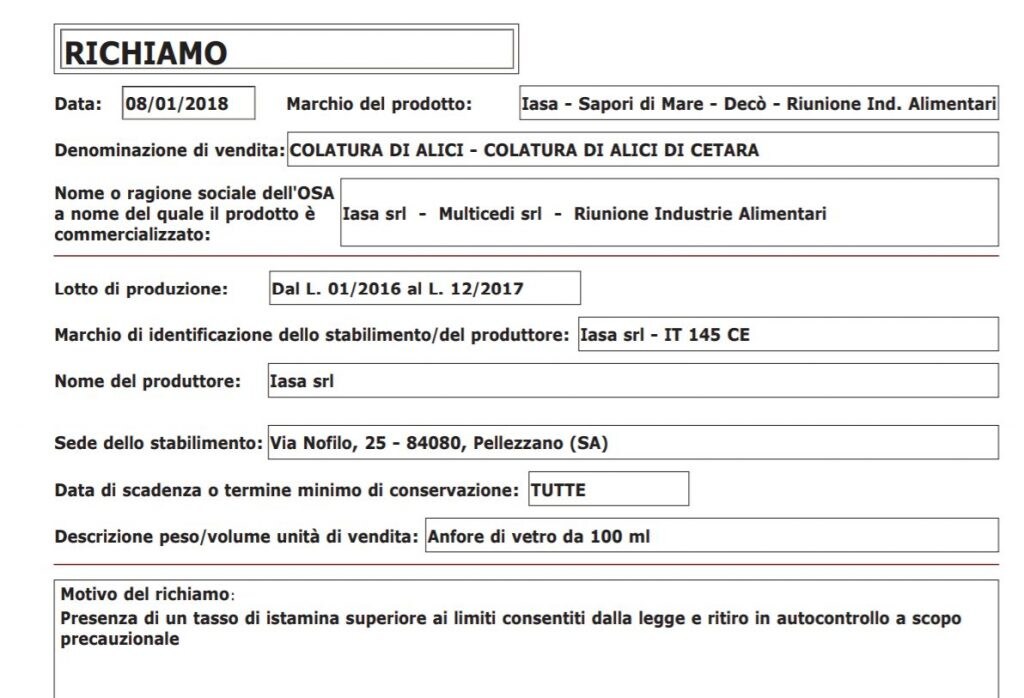1024x698 pixels.
Task: Click the "Motivo del richiamo" heading text
Action: 145,594
